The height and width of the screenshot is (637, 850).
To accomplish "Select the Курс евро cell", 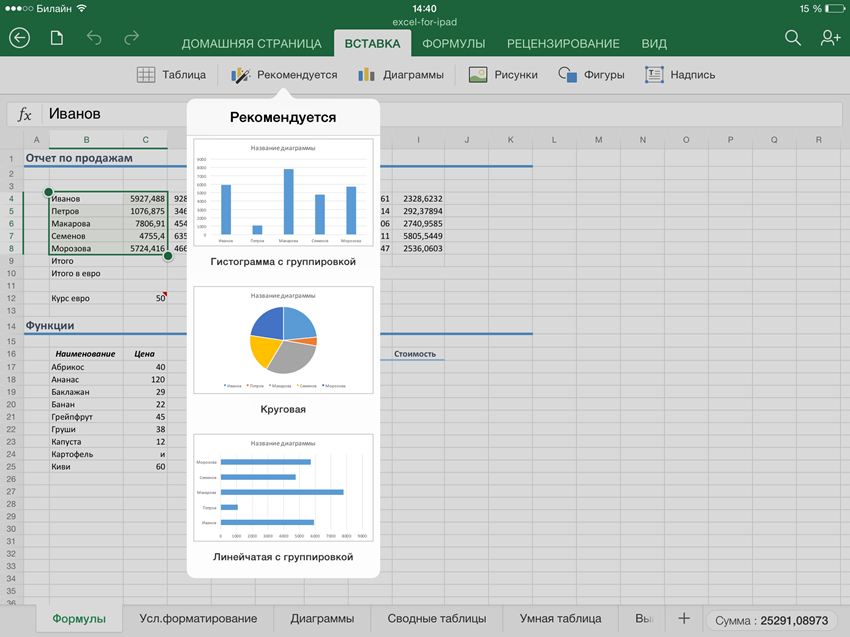I will coord(86,299).
